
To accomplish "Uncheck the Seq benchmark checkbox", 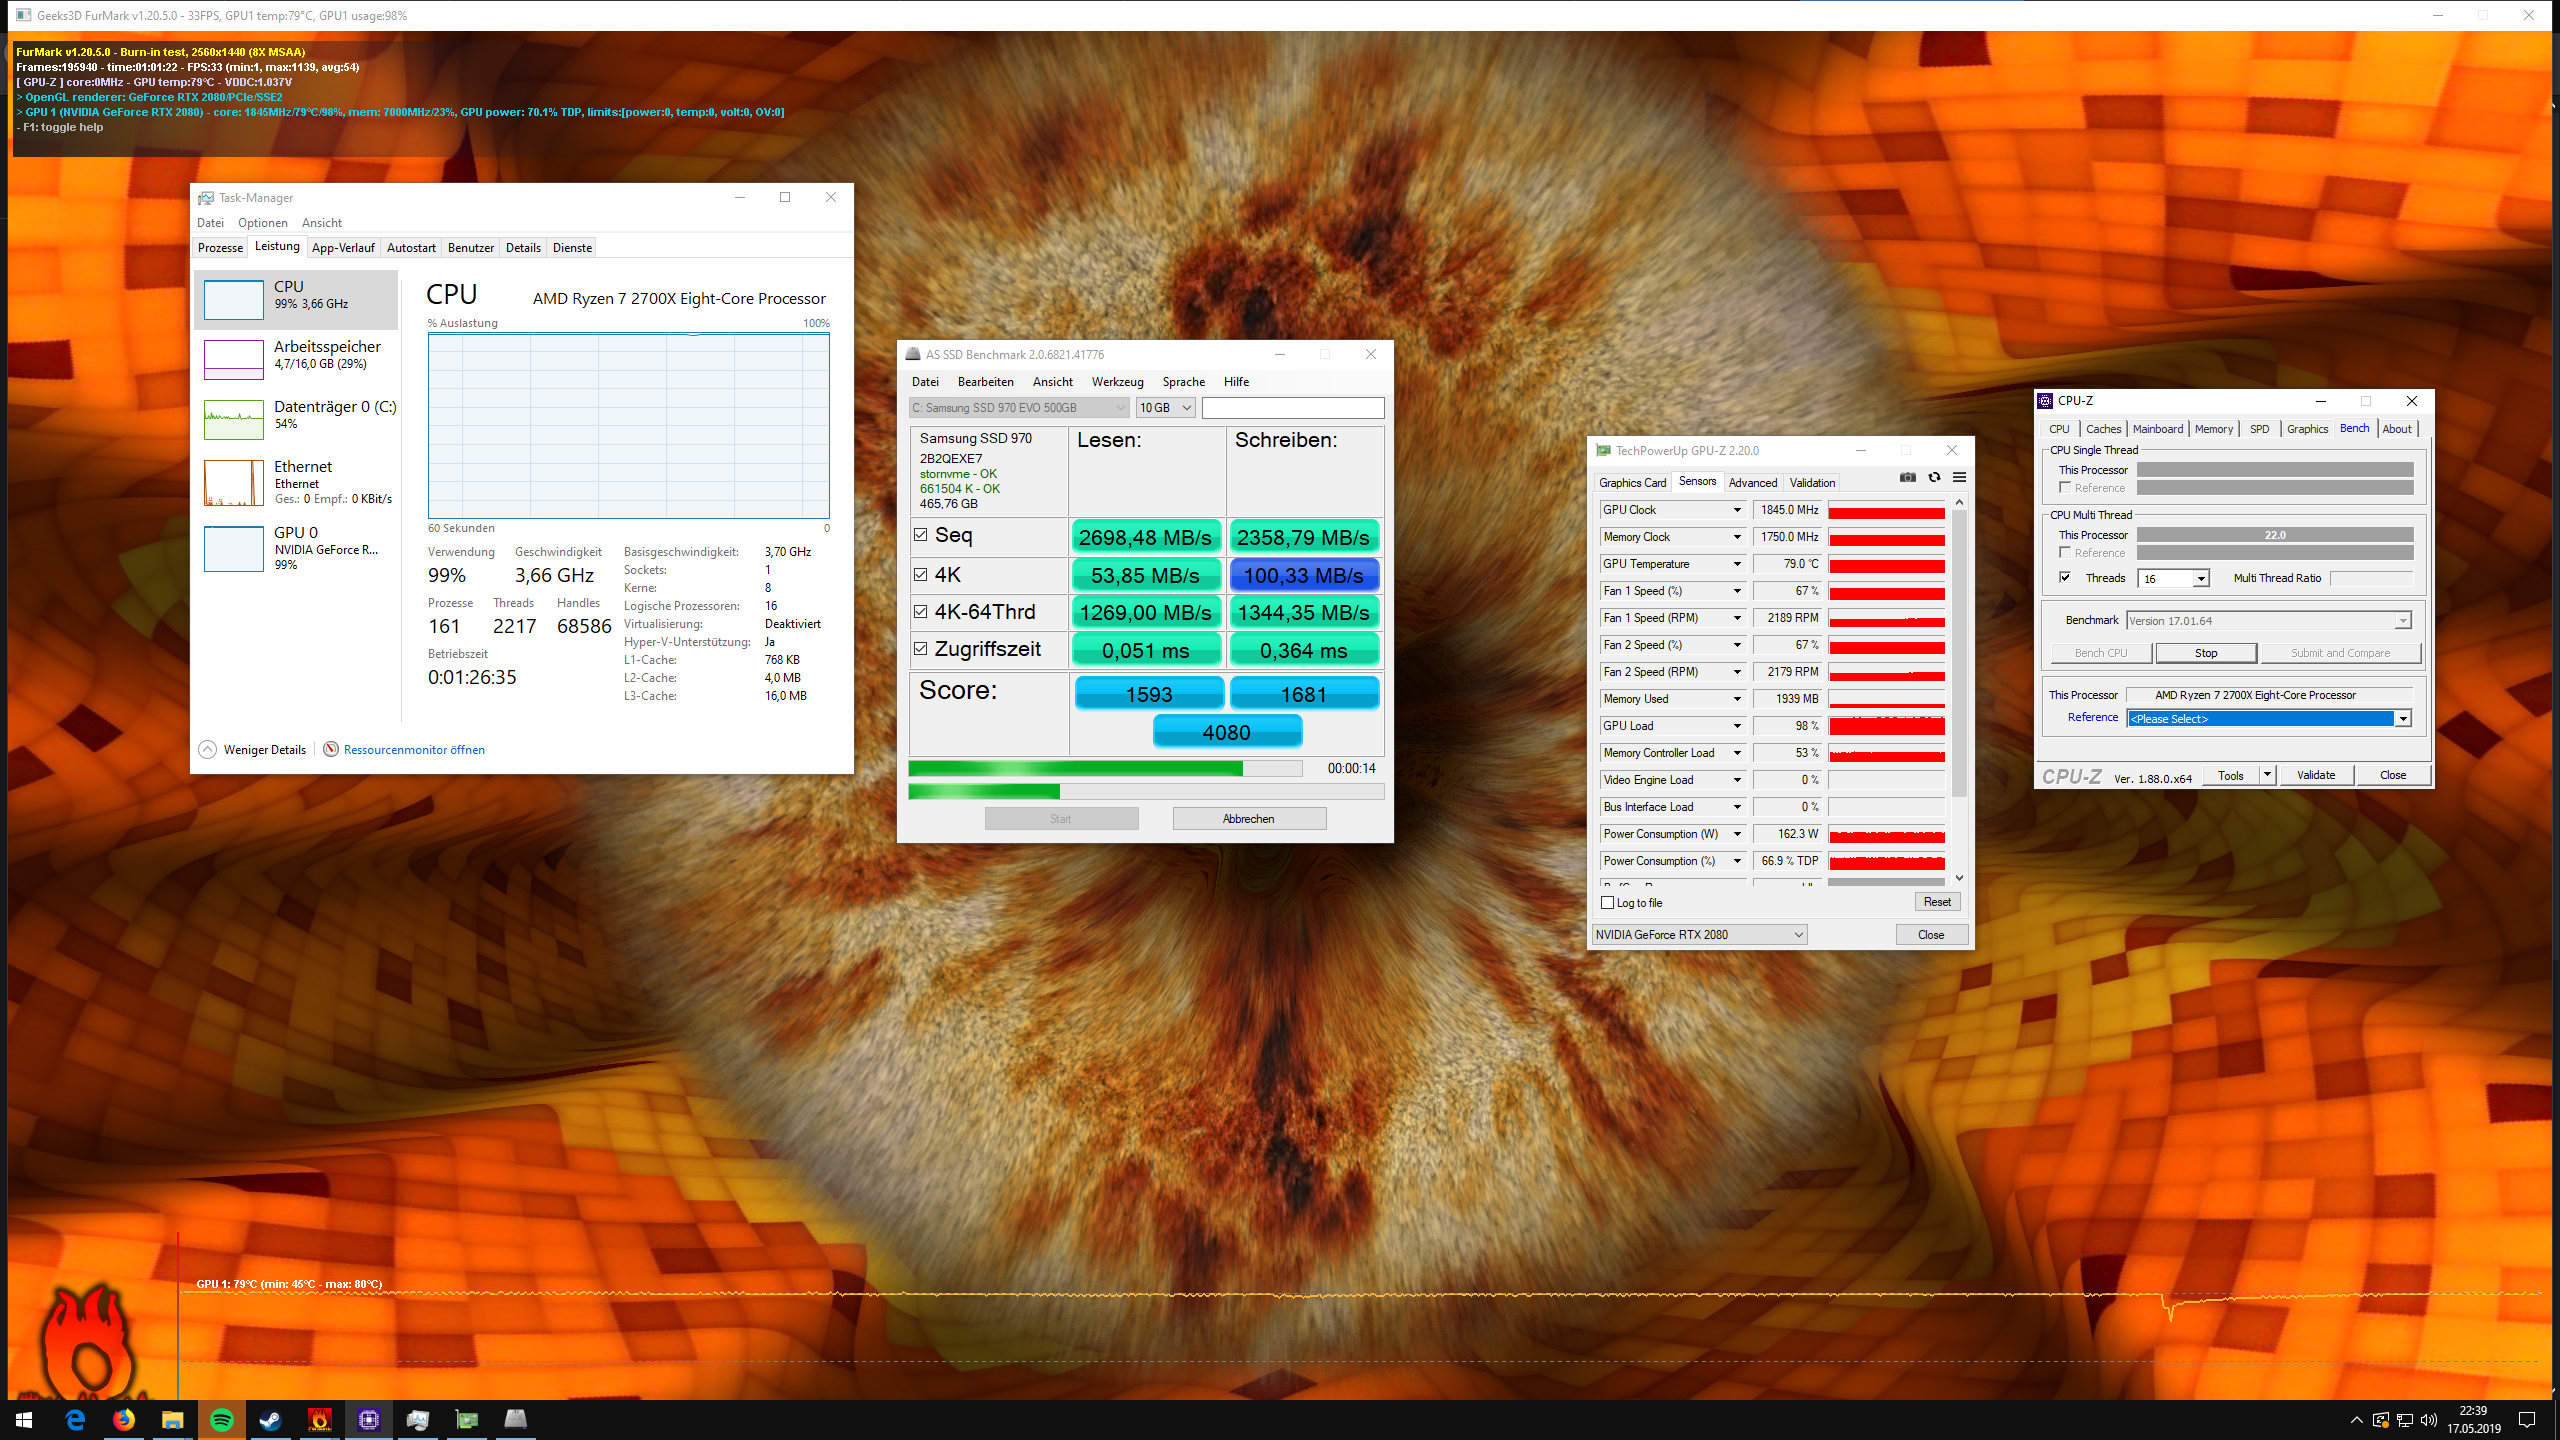I will click(x=921, y=535).
